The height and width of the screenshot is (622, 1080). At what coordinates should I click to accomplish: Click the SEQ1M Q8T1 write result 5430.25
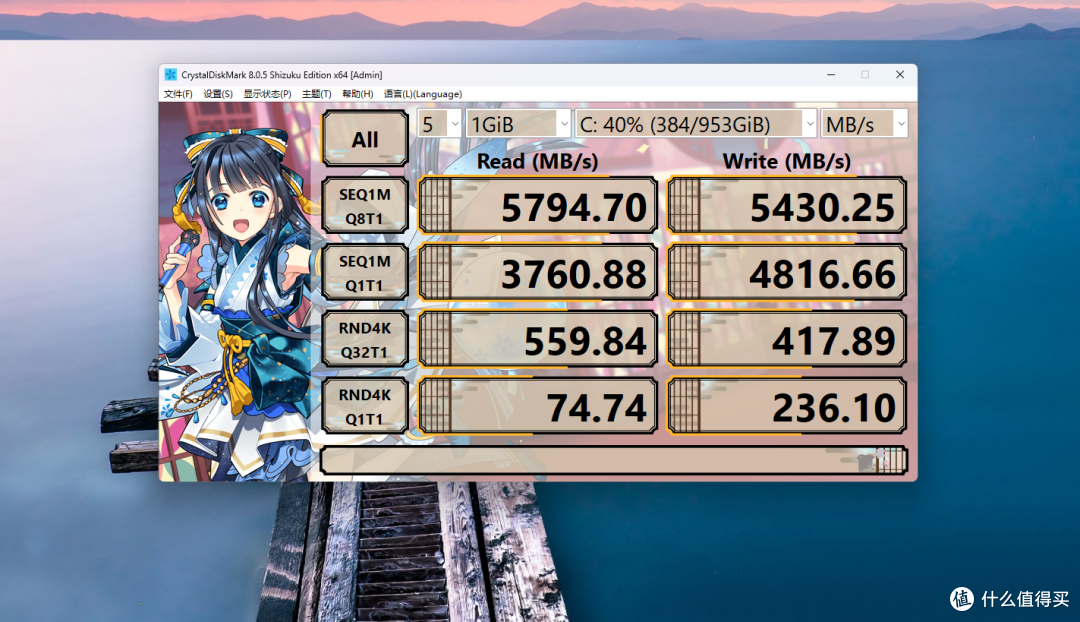787,206
